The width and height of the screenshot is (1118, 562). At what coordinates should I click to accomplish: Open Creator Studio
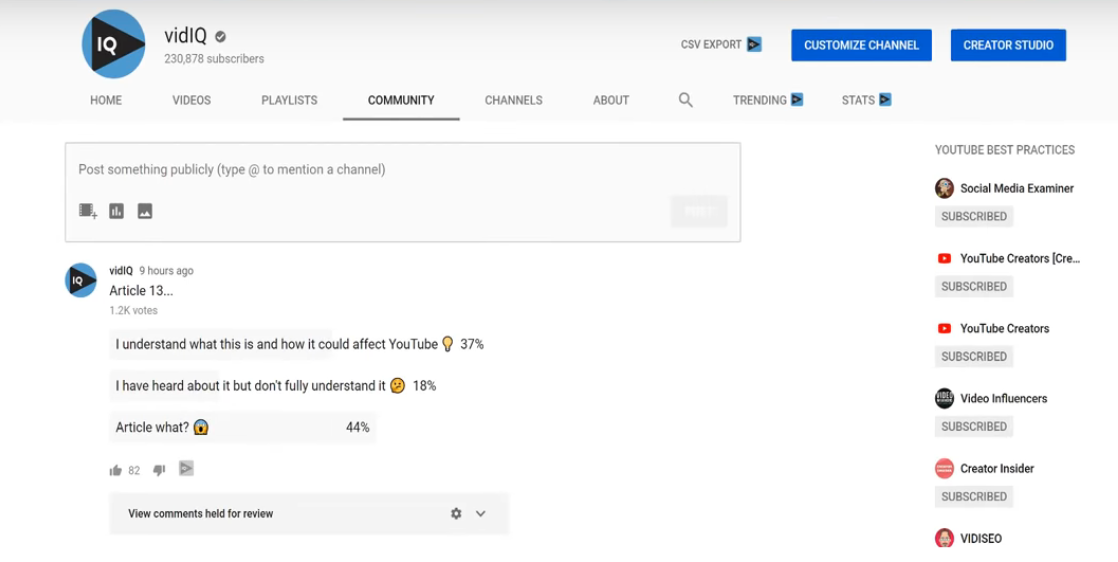click(x=1008, y=45)
